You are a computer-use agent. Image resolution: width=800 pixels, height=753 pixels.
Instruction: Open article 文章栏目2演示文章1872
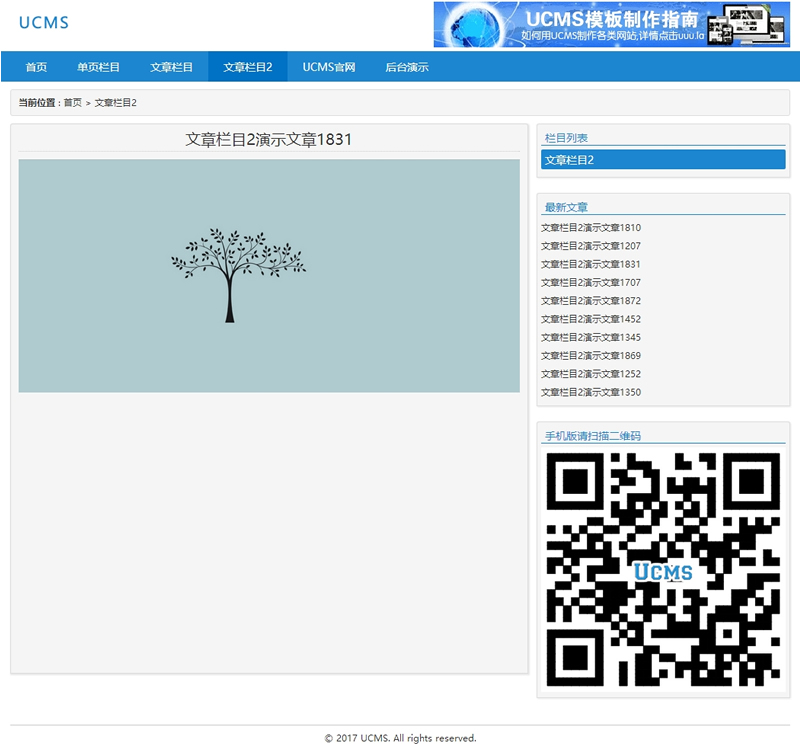591,301
